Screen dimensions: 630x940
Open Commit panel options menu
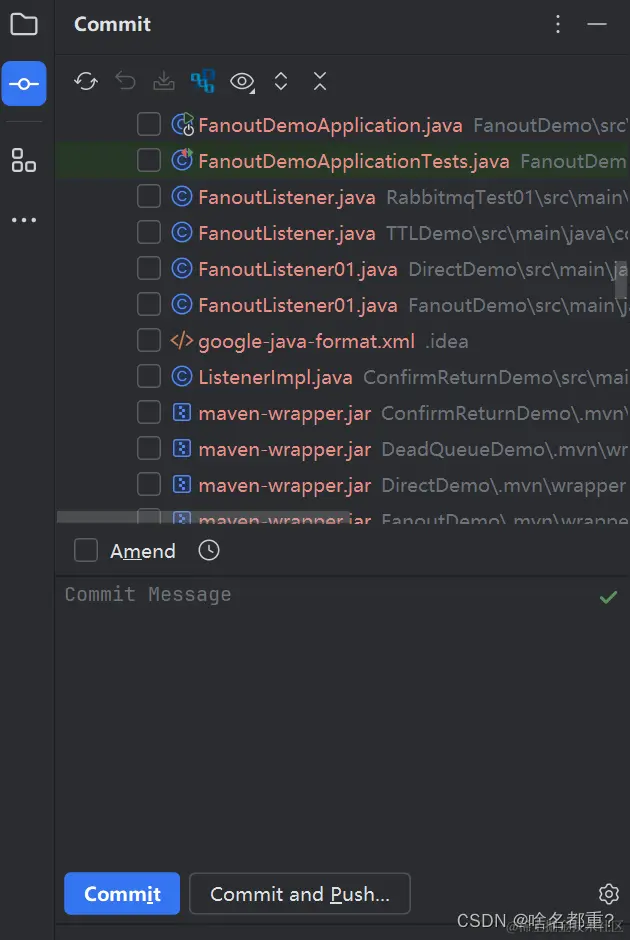coord(558,24)
